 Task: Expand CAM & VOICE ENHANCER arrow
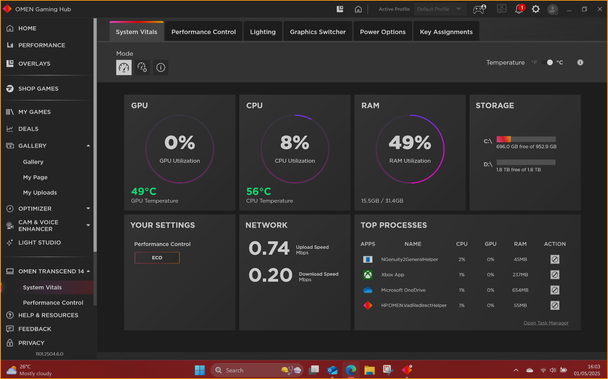pyautogui.click(x=88, y=225)
